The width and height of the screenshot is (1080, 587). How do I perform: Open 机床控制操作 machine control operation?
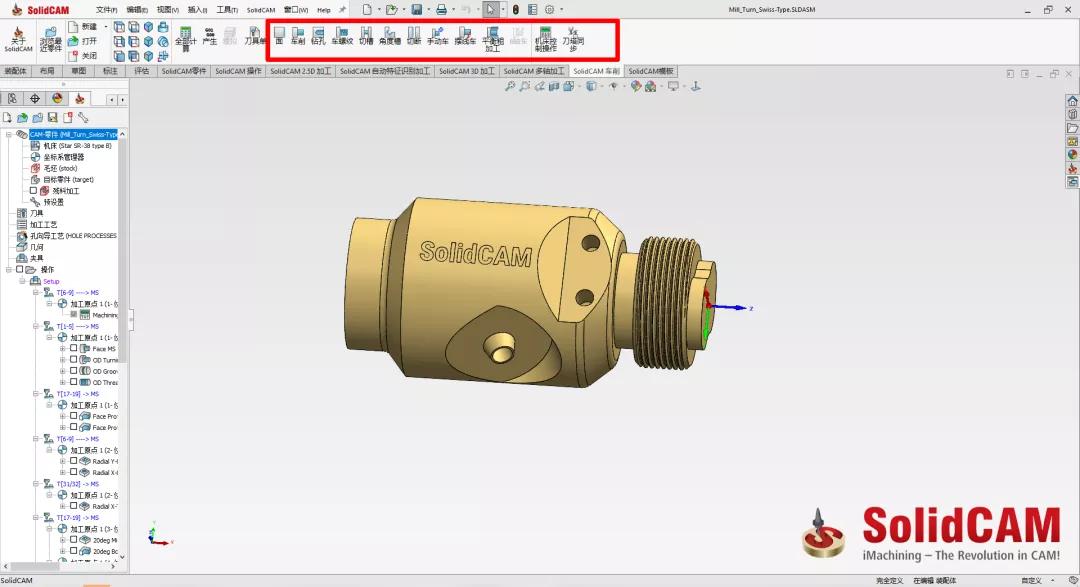(x=546, y=39)
